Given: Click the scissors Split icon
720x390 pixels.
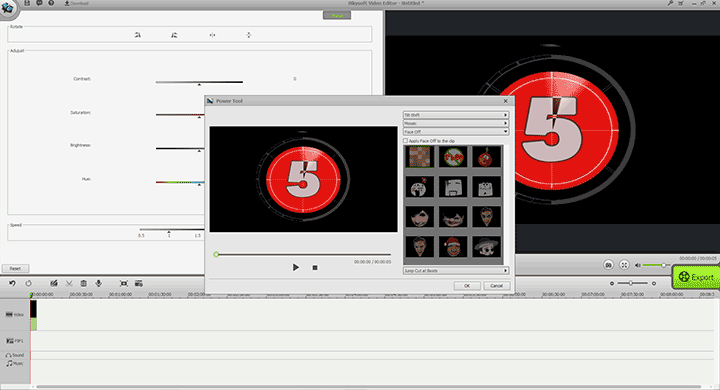Looking at the screenshot, I should (x=69, y=283).
